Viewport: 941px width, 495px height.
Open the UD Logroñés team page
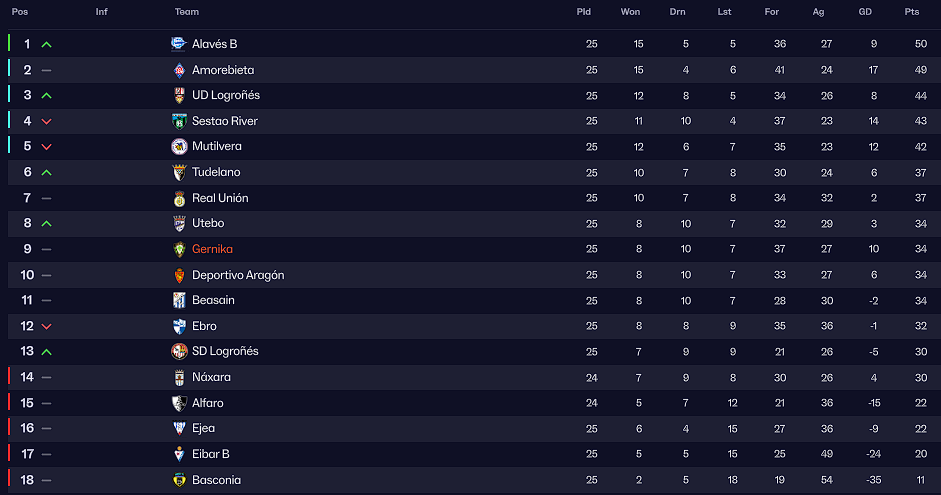pyautogui.click(x=226, y=95)
